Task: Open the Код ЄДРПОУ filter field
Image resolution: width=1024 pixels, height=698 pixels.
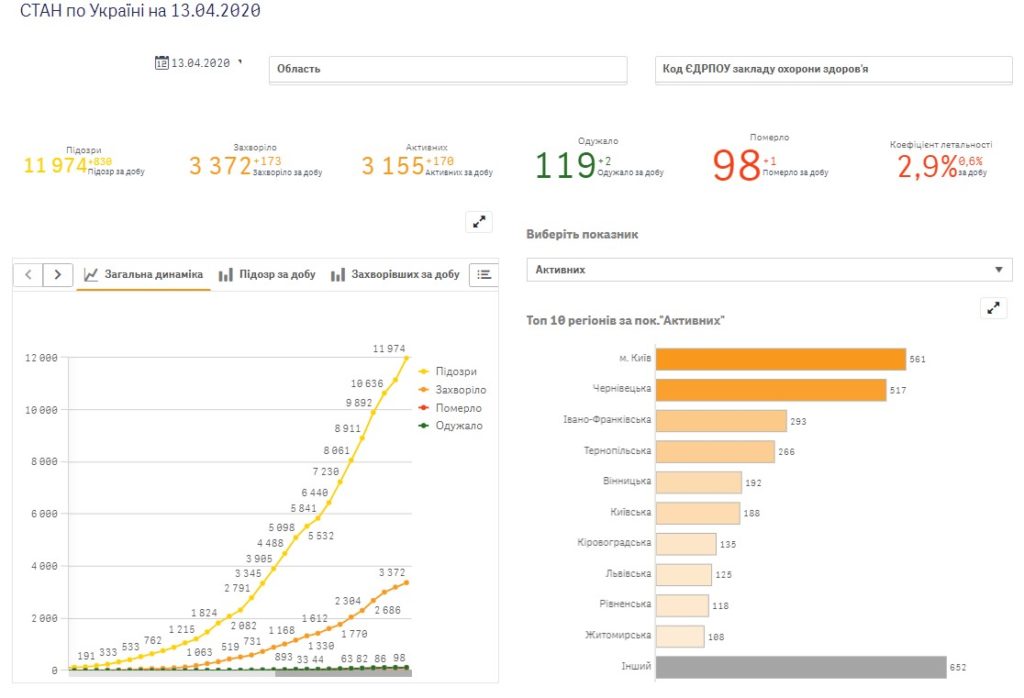Action: pyautogui.click(x=833, y=70)
